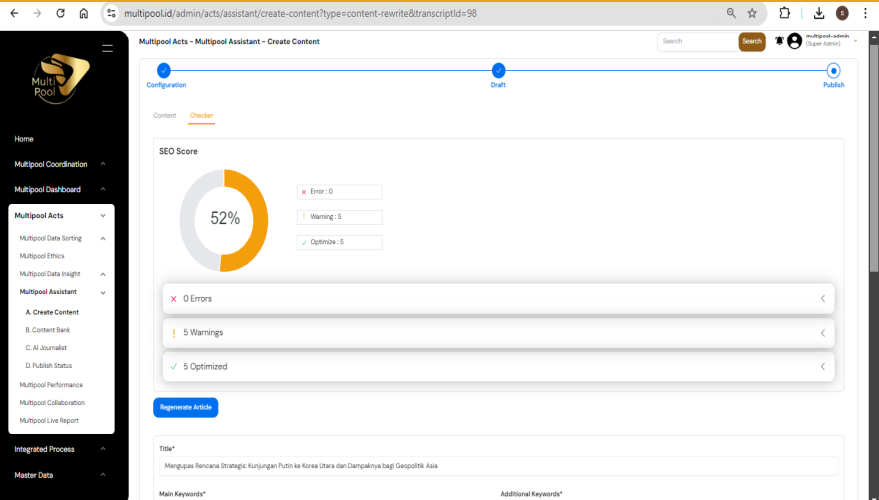The height and width of the screenshot is (500, 879).
Task: Go to Publish step circle
Action: [x=834, y=71]
